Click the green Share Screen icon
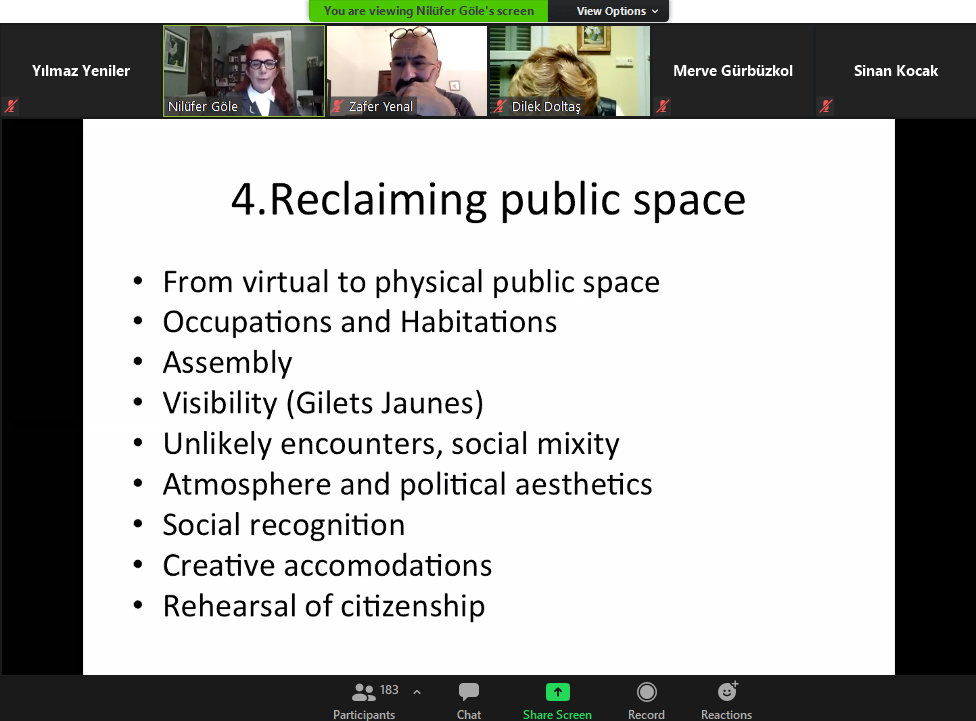This screenshot has height=721, width=976. click(557, 692)
